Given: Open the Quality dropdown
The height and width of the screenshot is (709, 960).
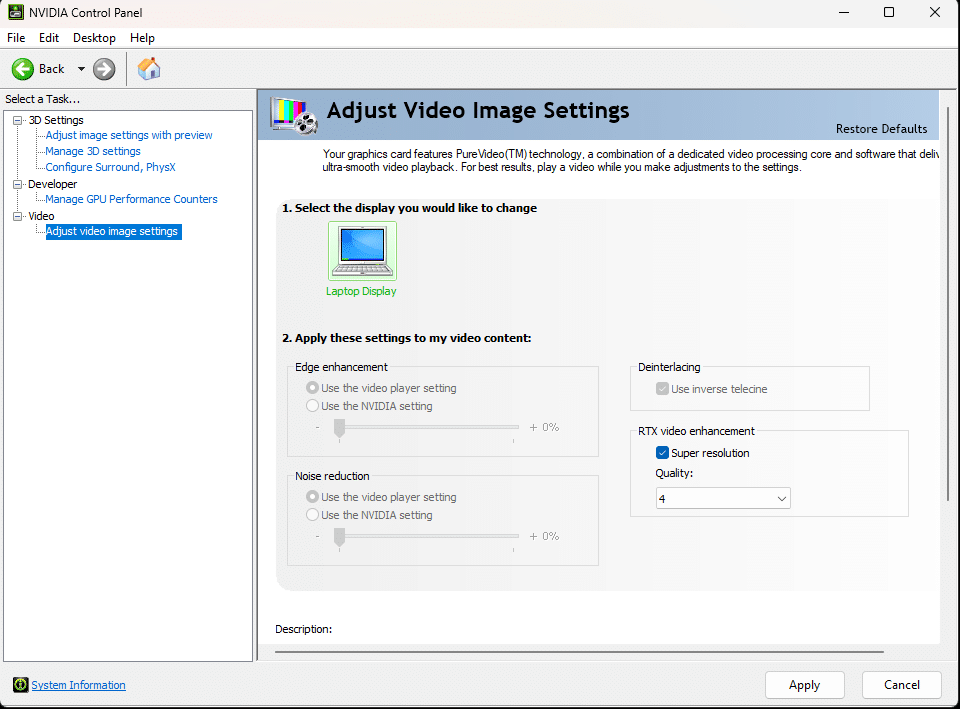Looking at the screenshot, I should (723, 498).
